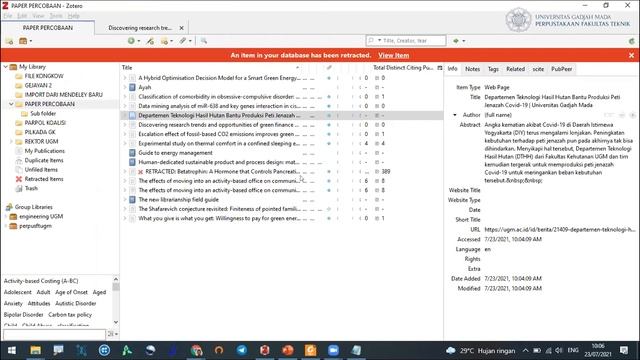Expand the engineering UGM group library

[x=6, y=217]
